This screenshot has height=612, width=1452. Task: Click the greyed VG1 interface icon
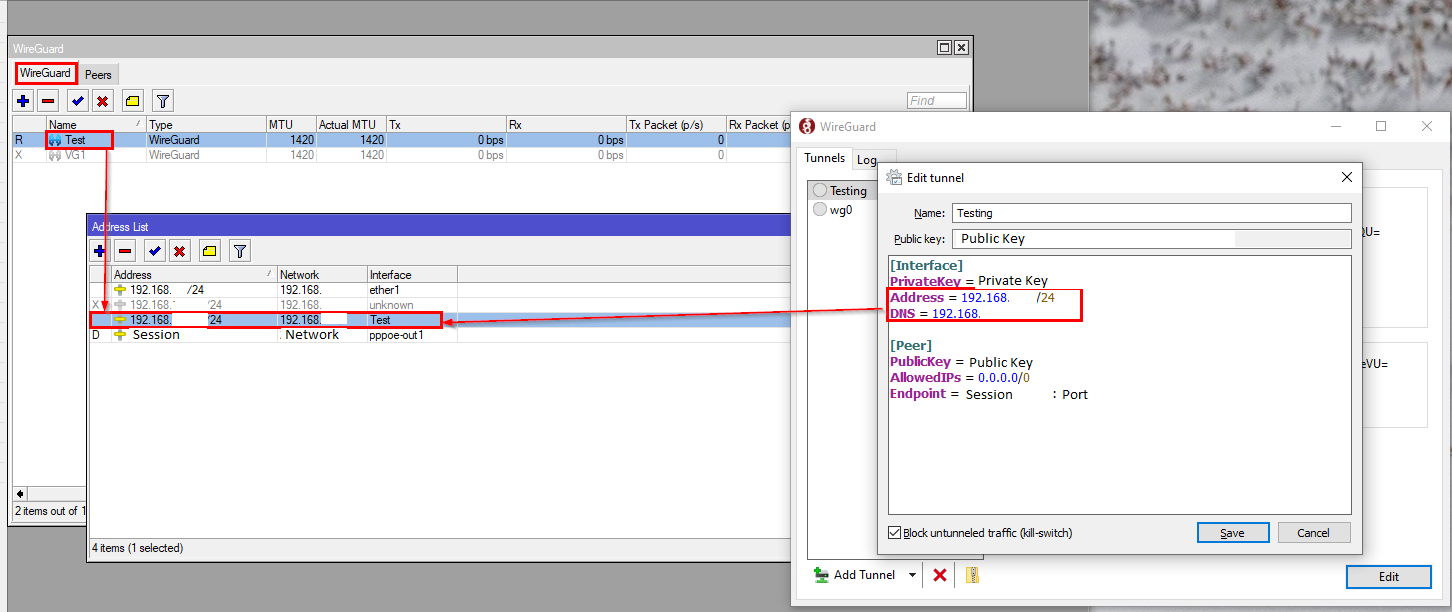(x=55, y=155)
